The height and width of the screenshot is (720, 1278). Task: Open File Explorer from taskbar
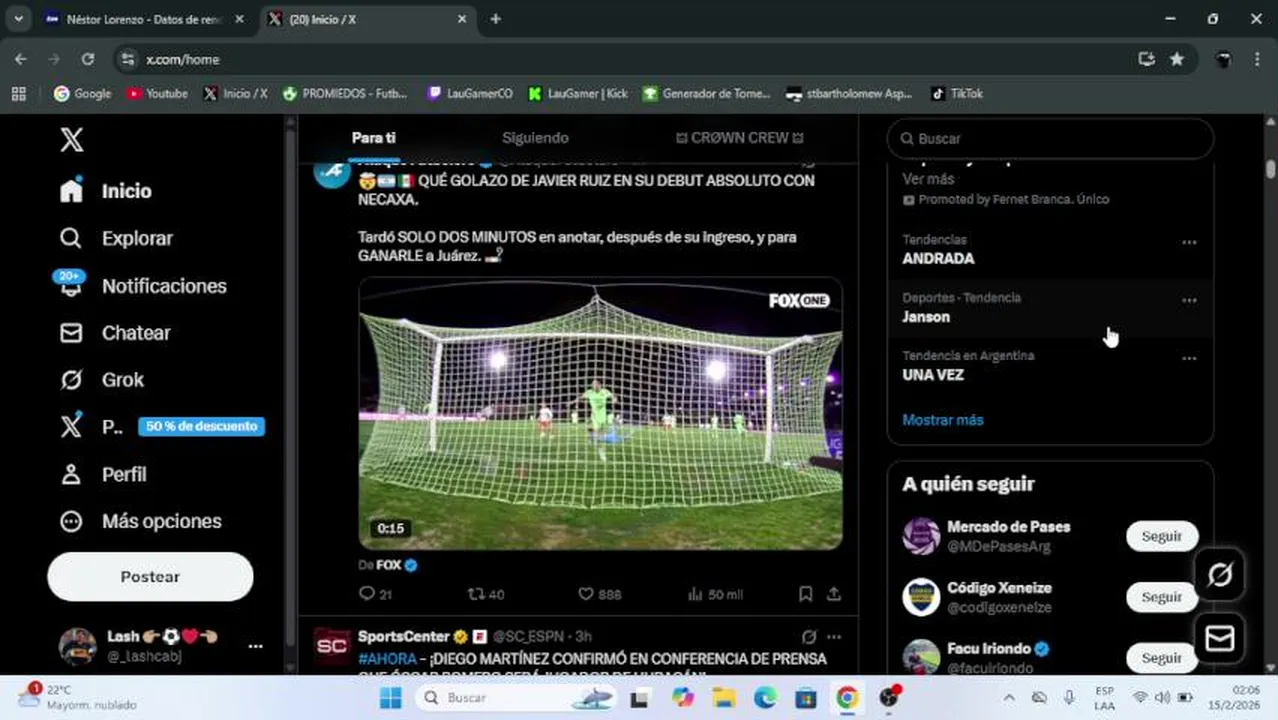(723, 697)
